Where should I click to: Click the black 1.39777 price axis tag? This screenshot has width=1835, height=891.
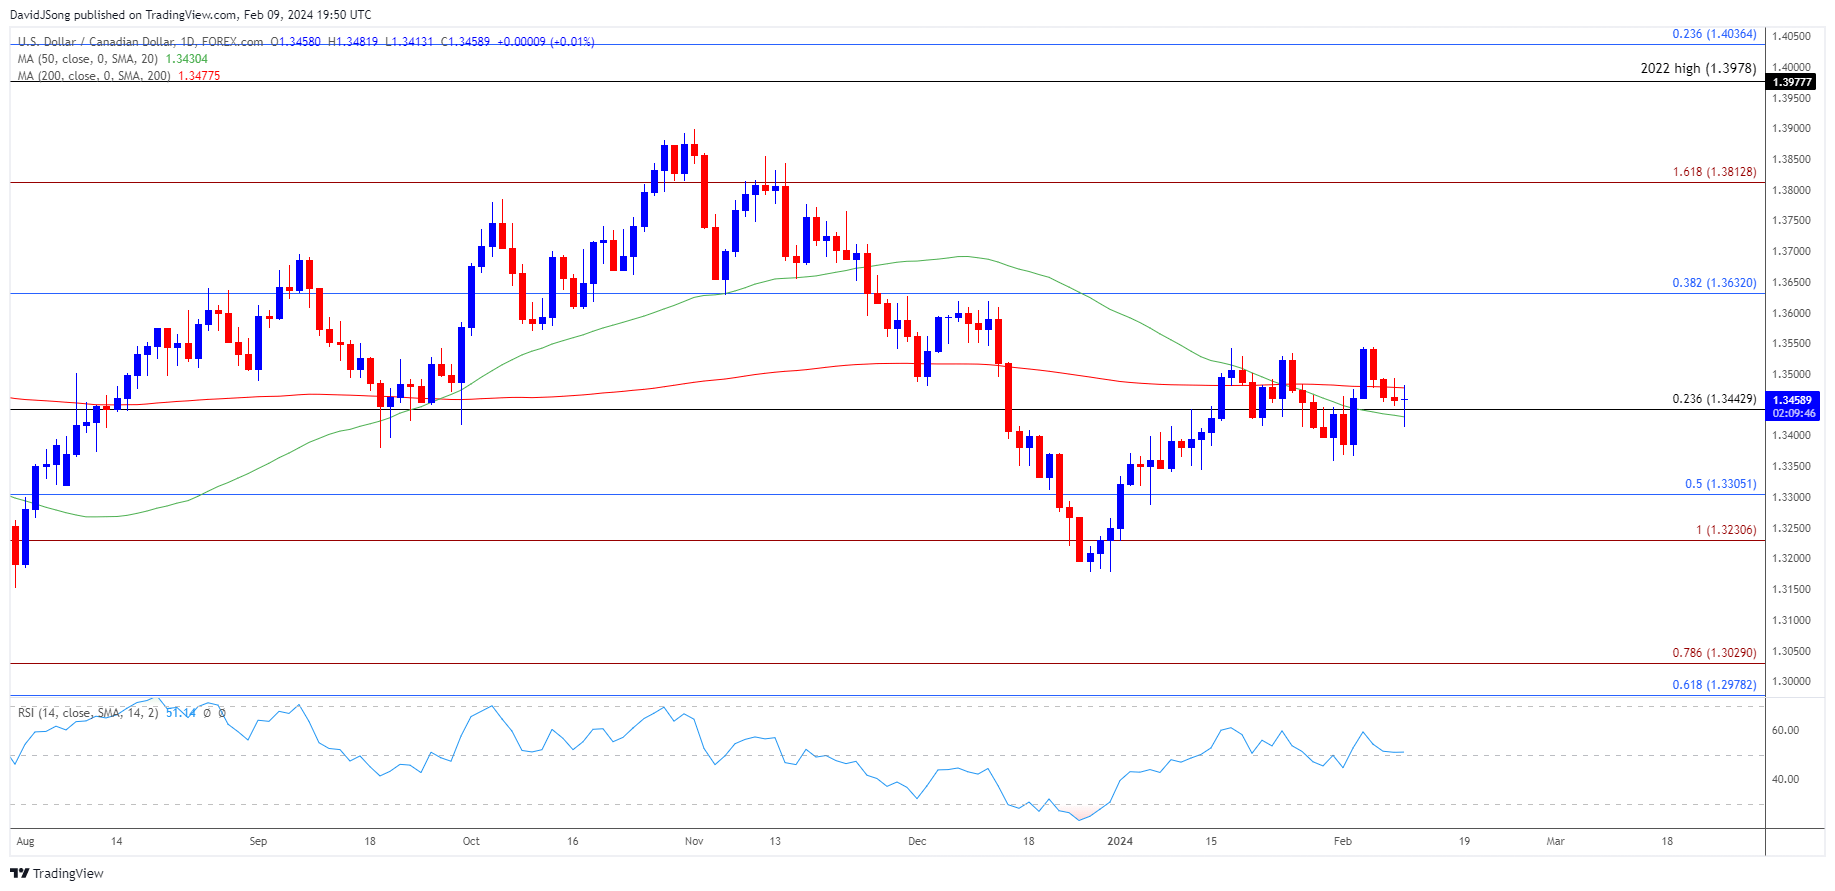tap(1791, 82)
